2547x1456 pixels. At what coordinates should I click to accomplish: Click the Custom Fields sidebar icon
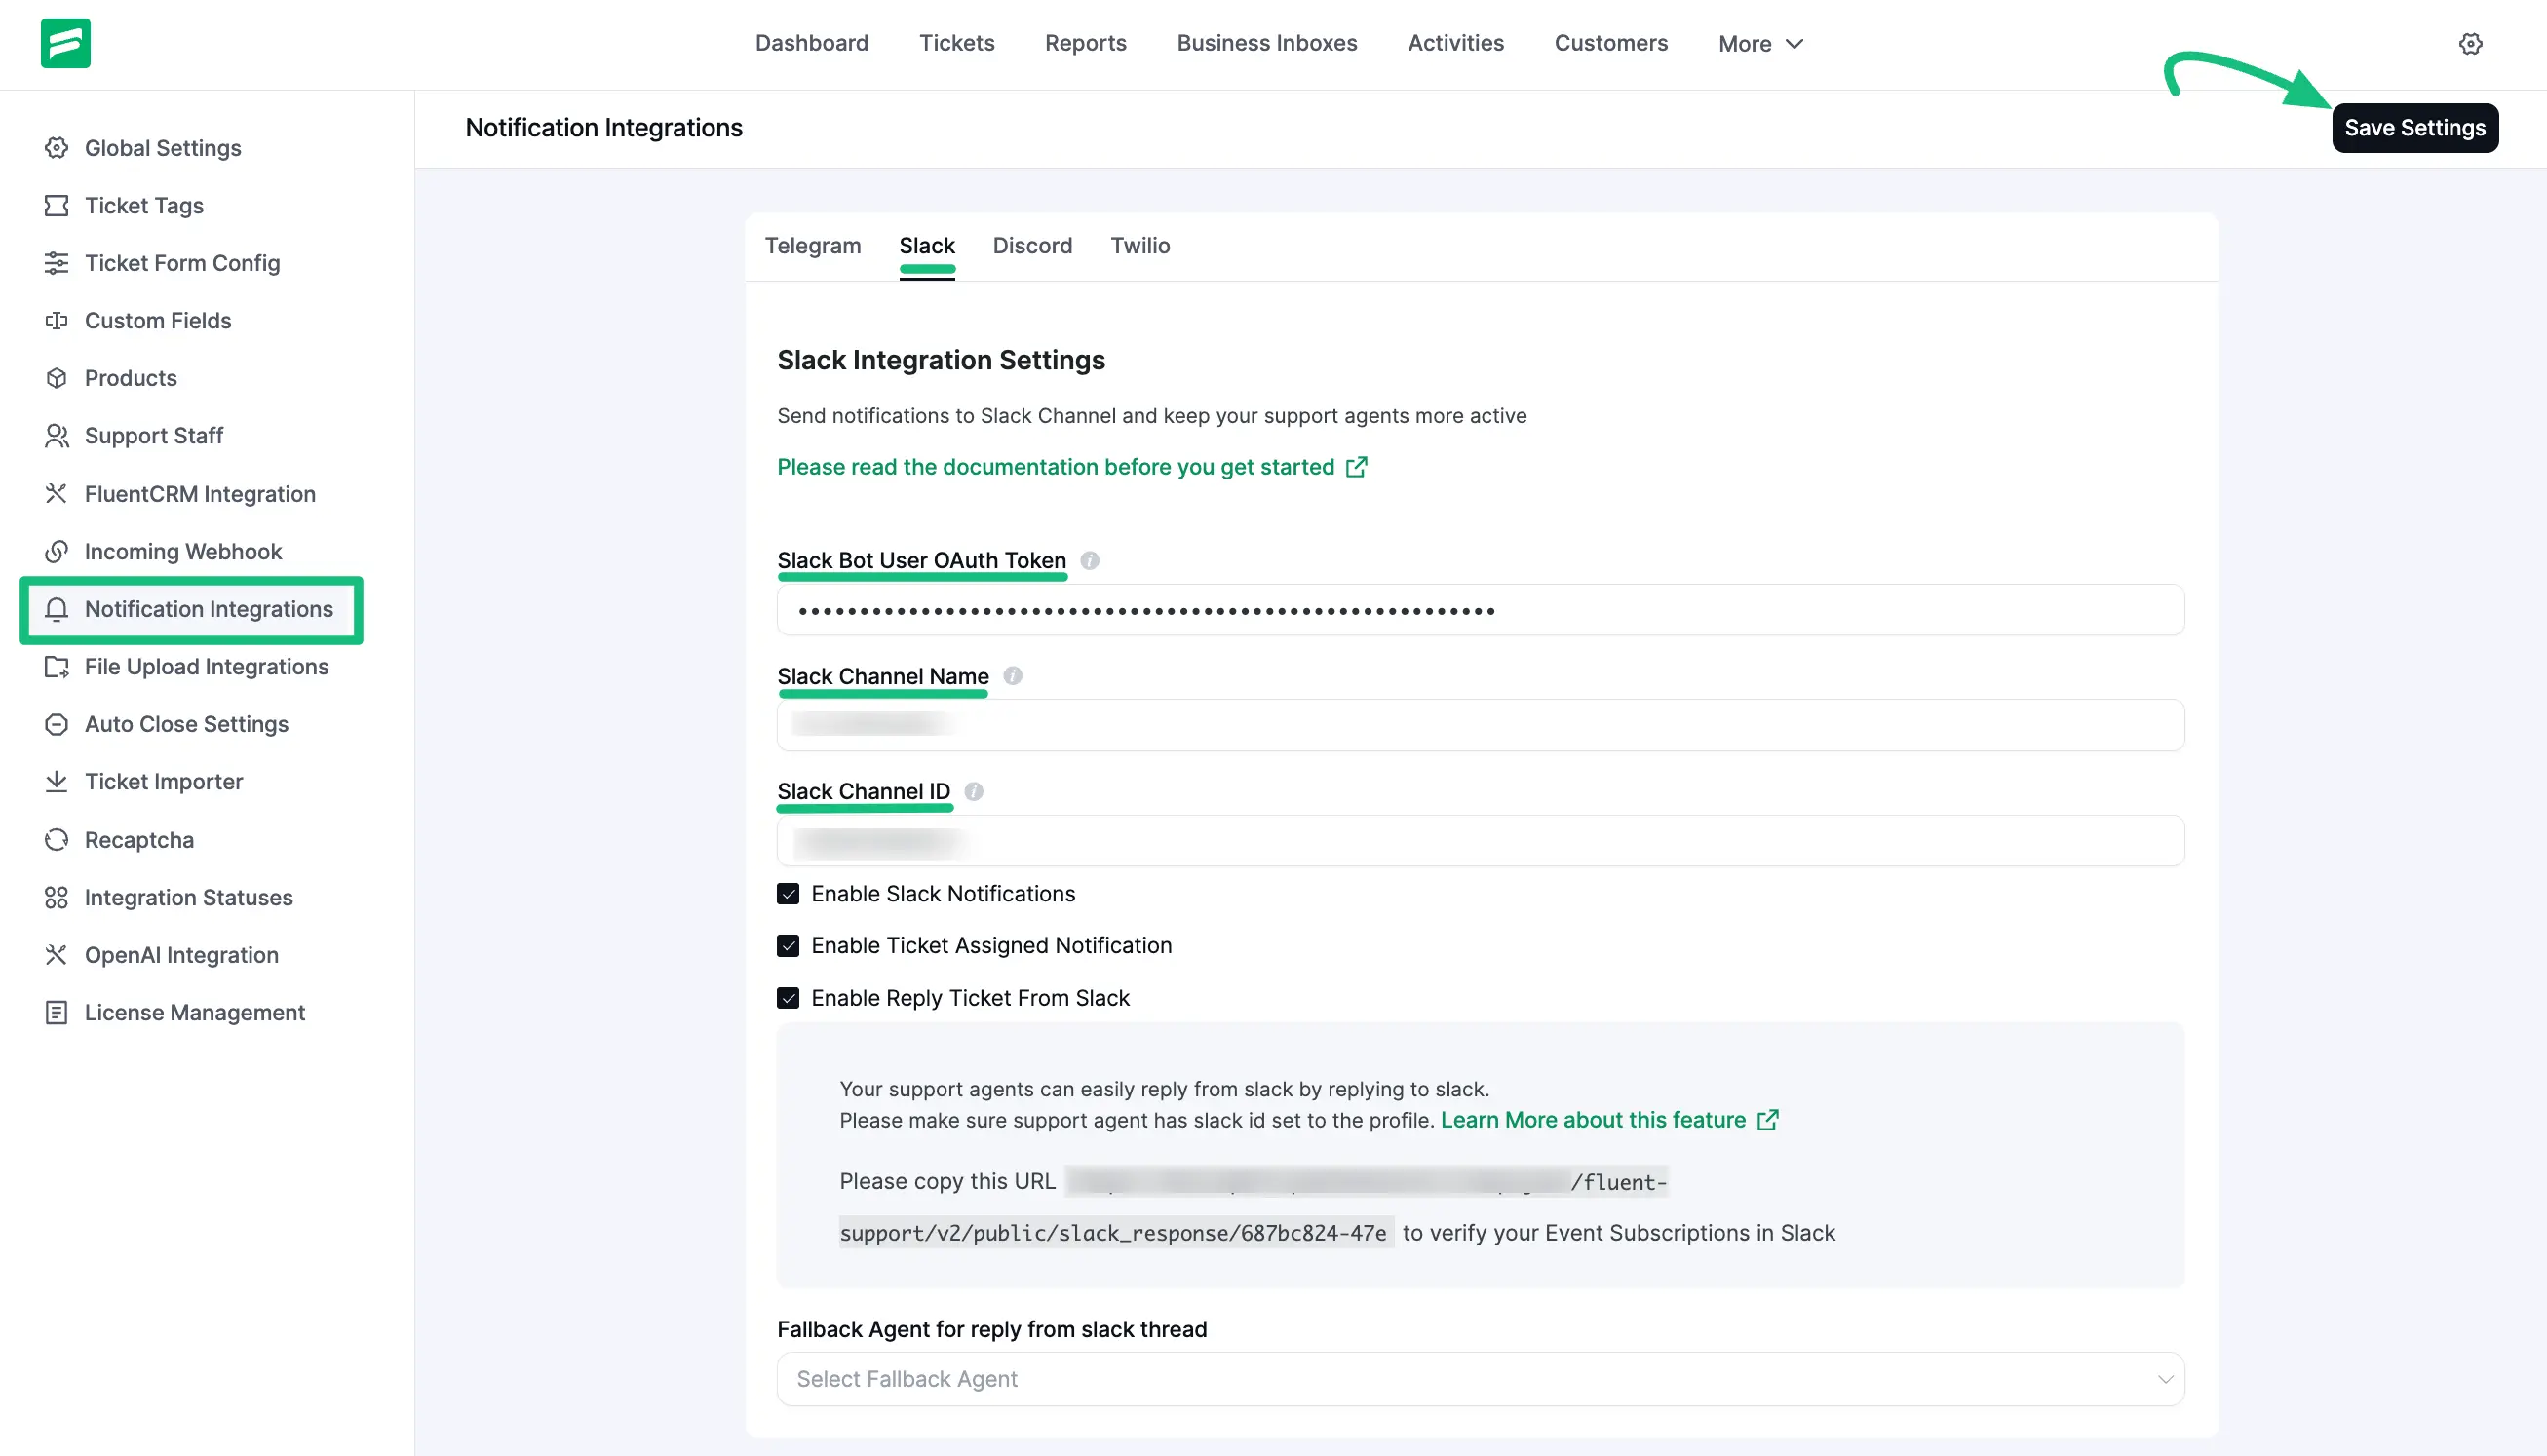click(56, 320)
